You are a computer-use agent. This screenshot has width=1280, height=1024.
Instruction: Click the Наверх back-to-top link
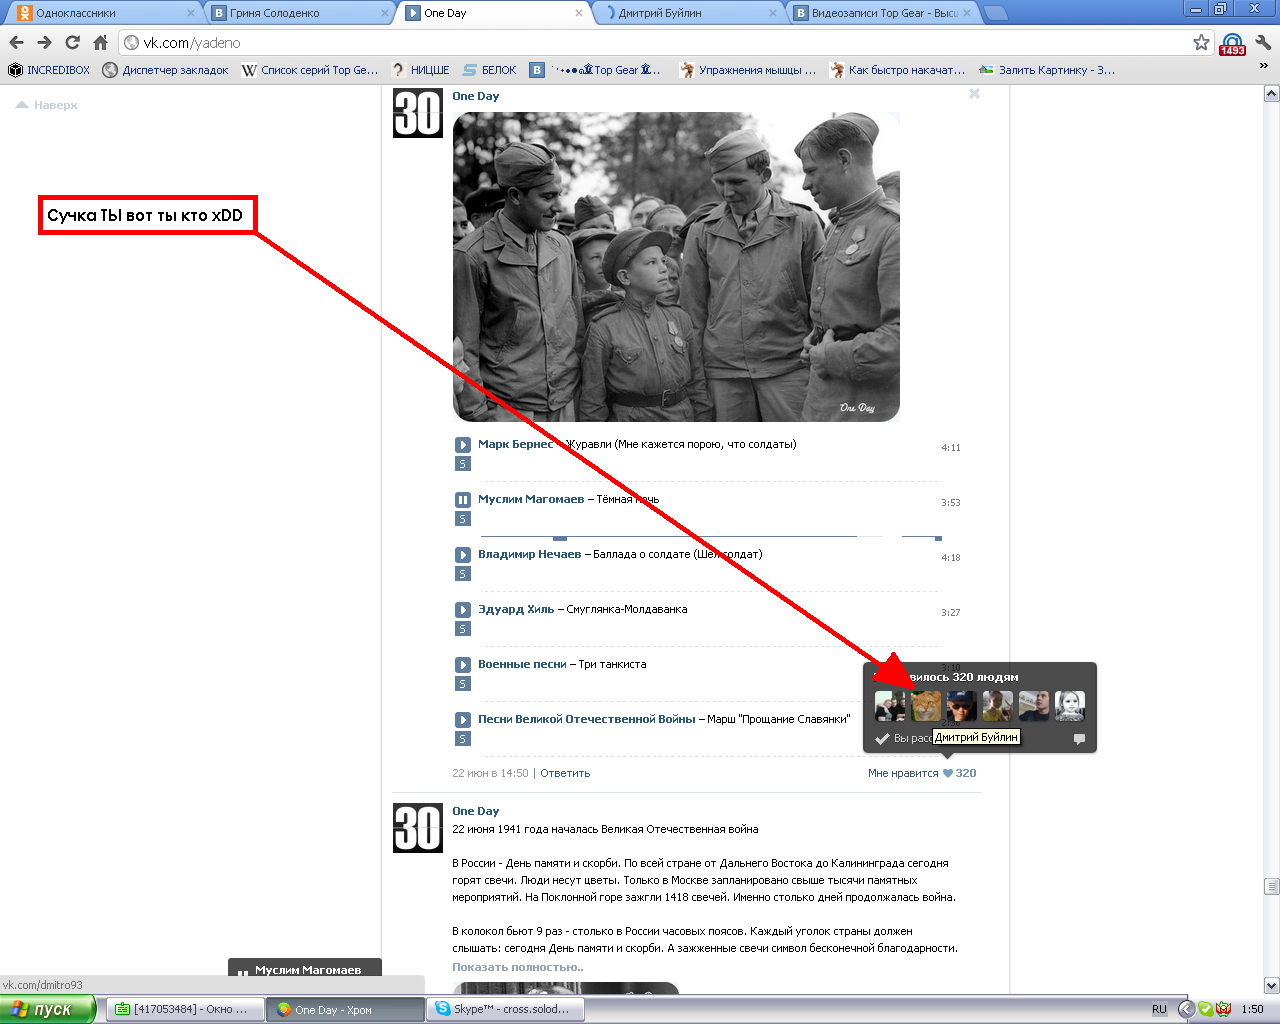[47, 105]
